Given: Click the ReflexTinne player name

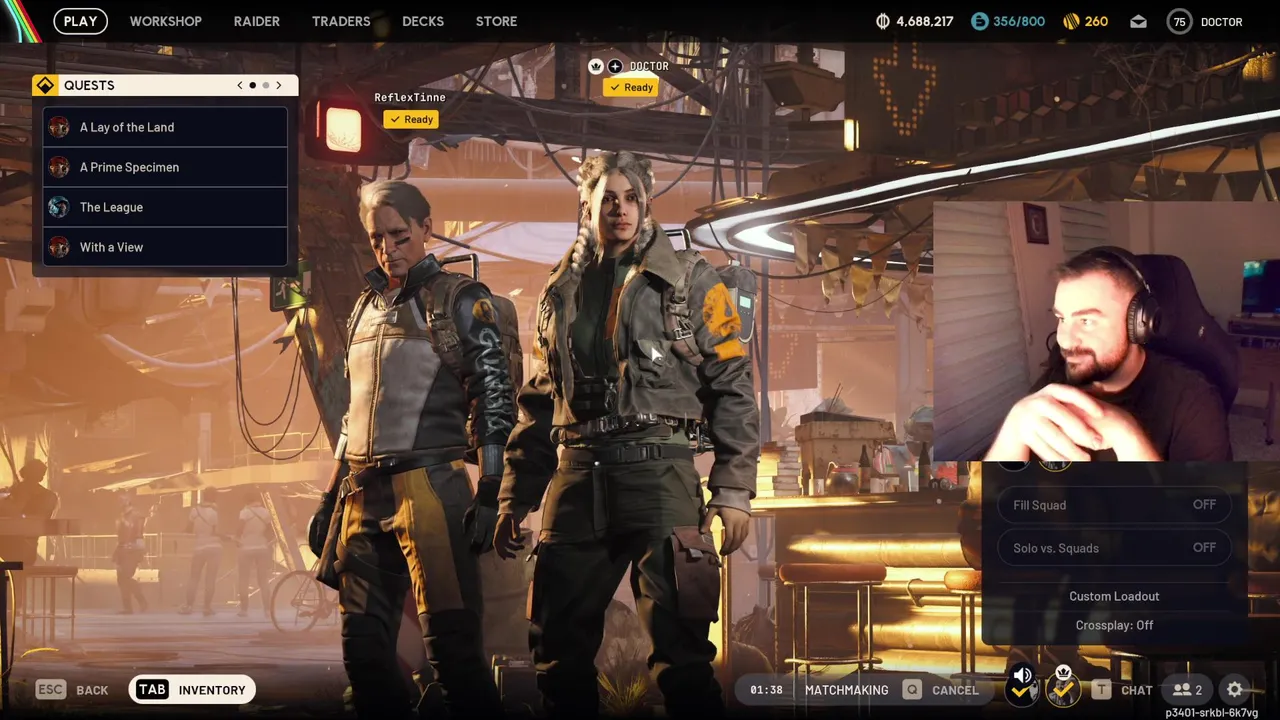Looking at the screenshot, I should pyautogui.click(x=410, y=97).
